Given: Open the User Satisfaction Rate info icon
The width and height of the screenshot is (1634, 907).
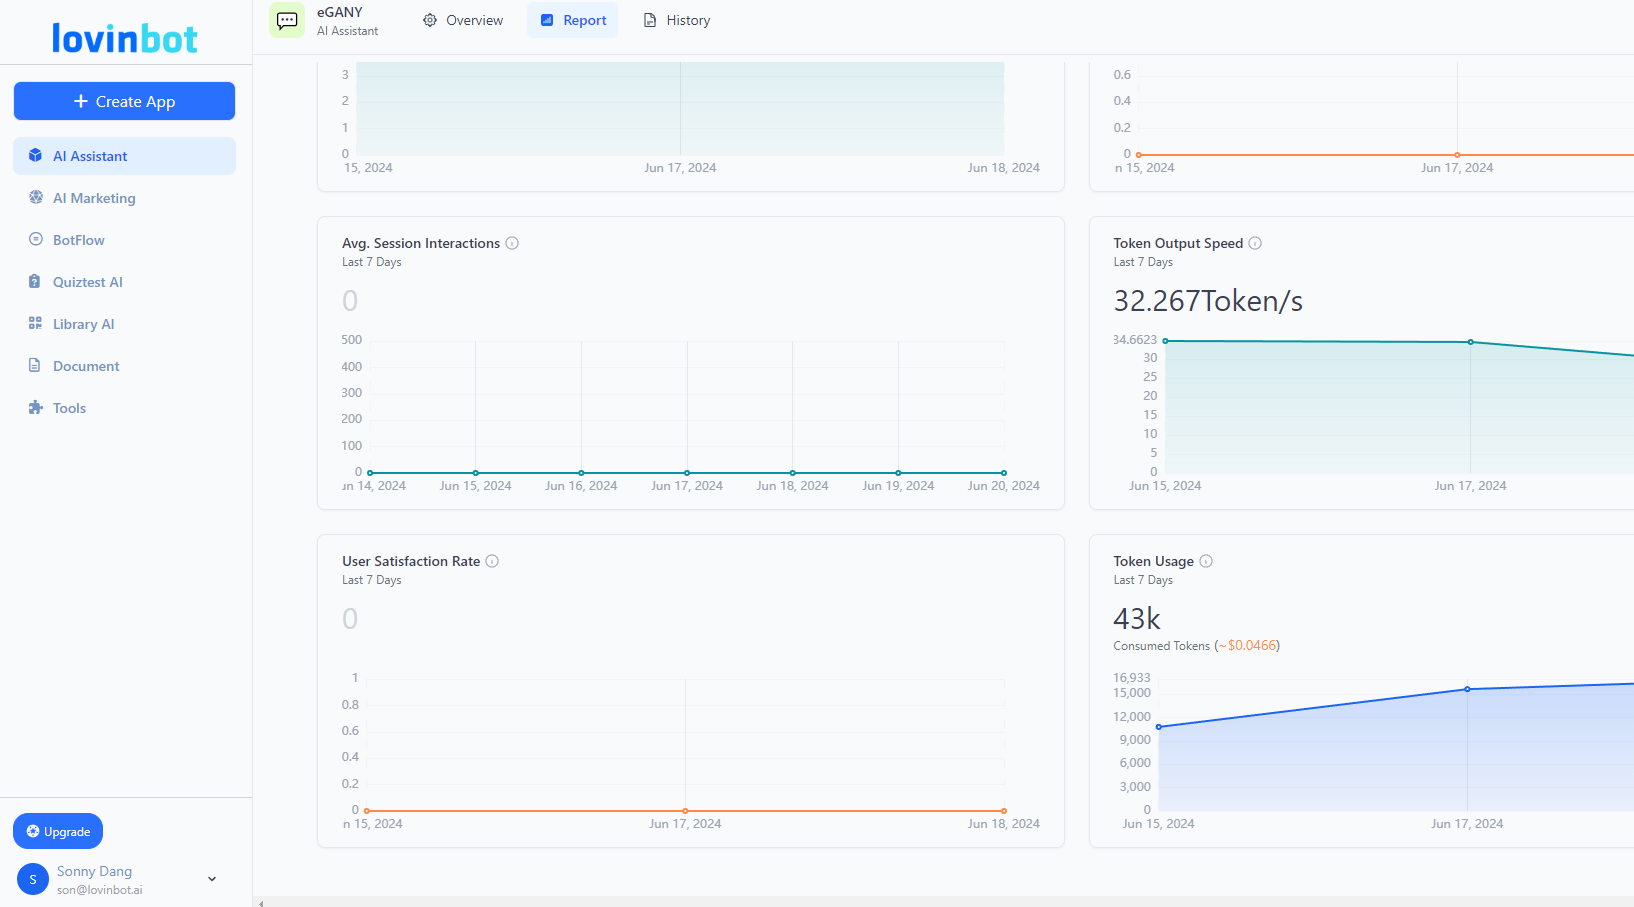Looking at the screenshot, I should click(492, 561).
